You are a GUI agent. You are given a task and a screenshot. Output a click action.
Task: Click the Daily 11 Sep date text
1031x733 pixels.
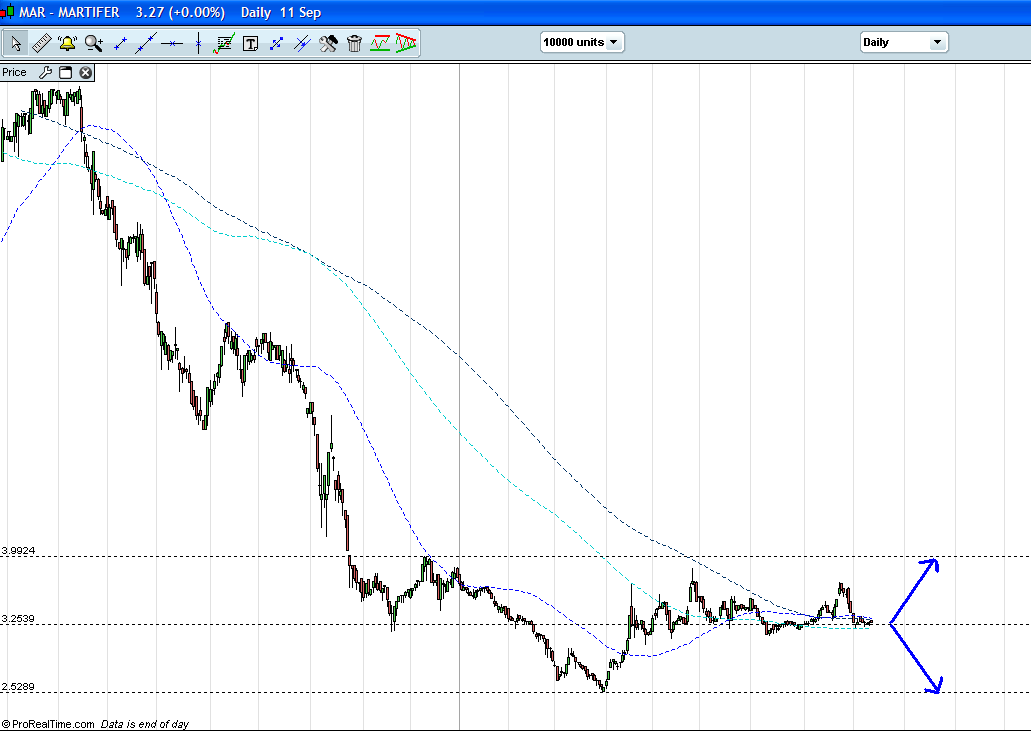(x=281, y=12)
